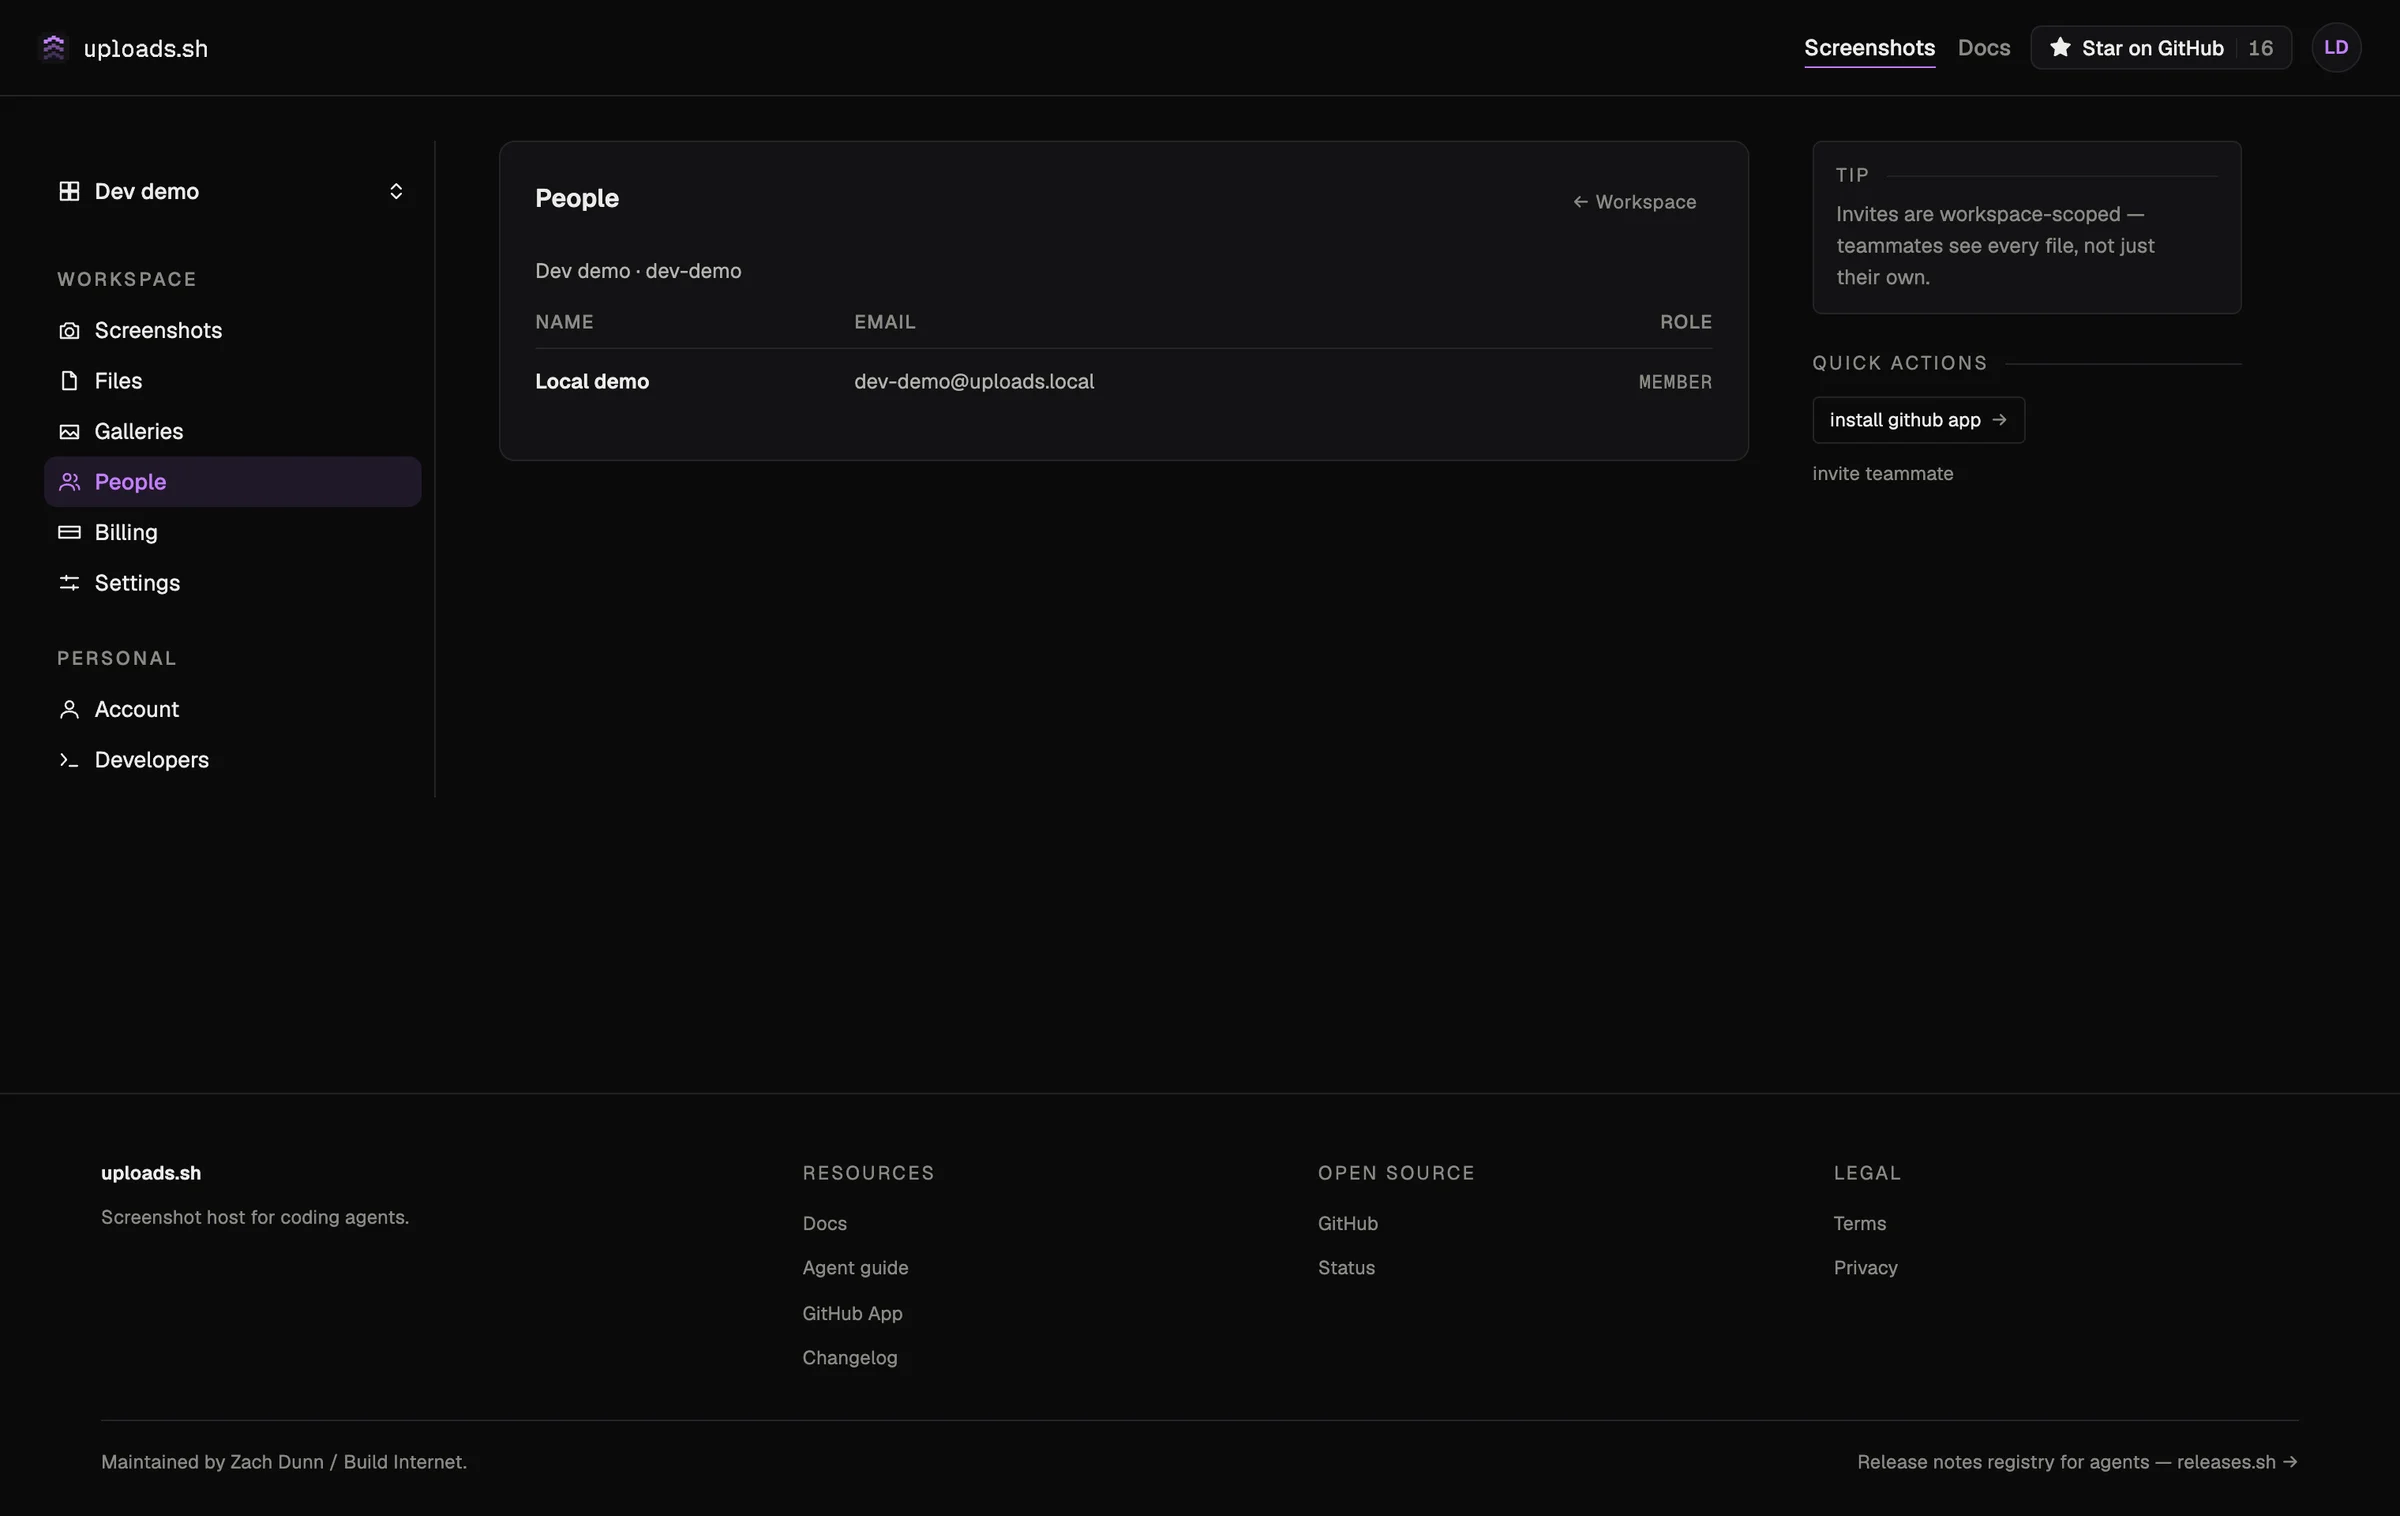Expand the Dev demo workspace switcher chevron
The image size is (2400, 1516).
tap(396, 191)
